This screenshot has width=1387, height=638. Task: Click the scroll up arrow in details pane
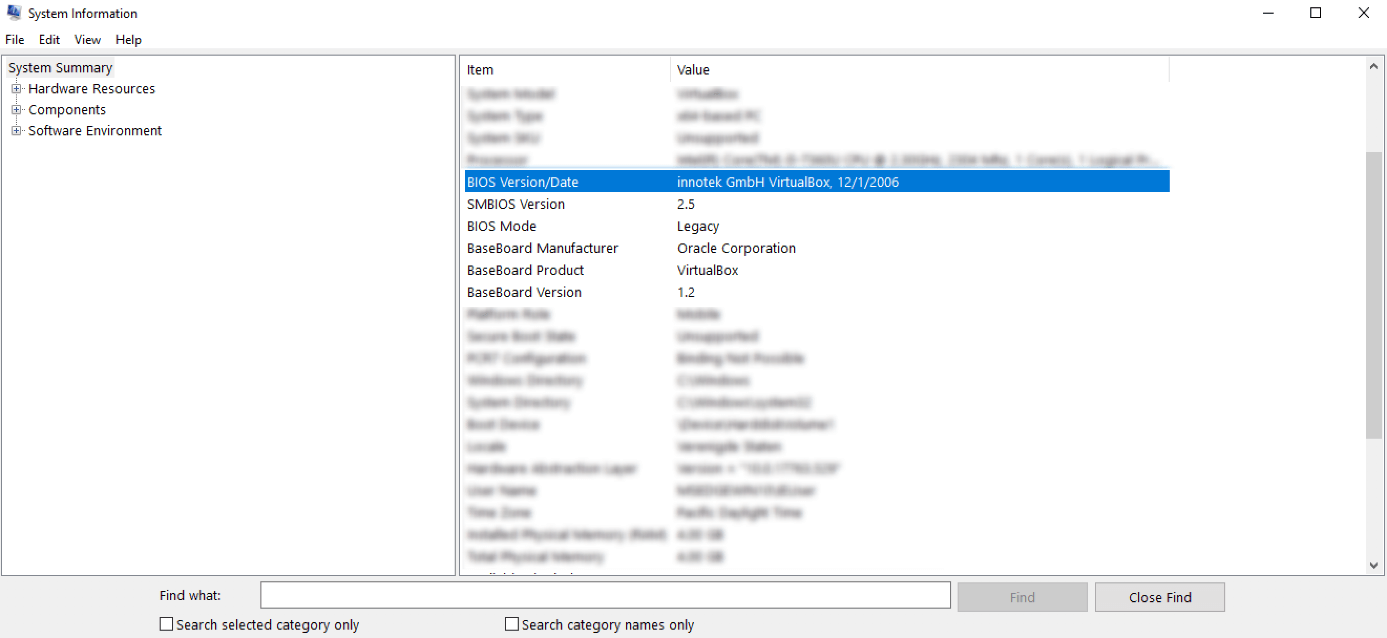pos(1374,67)
